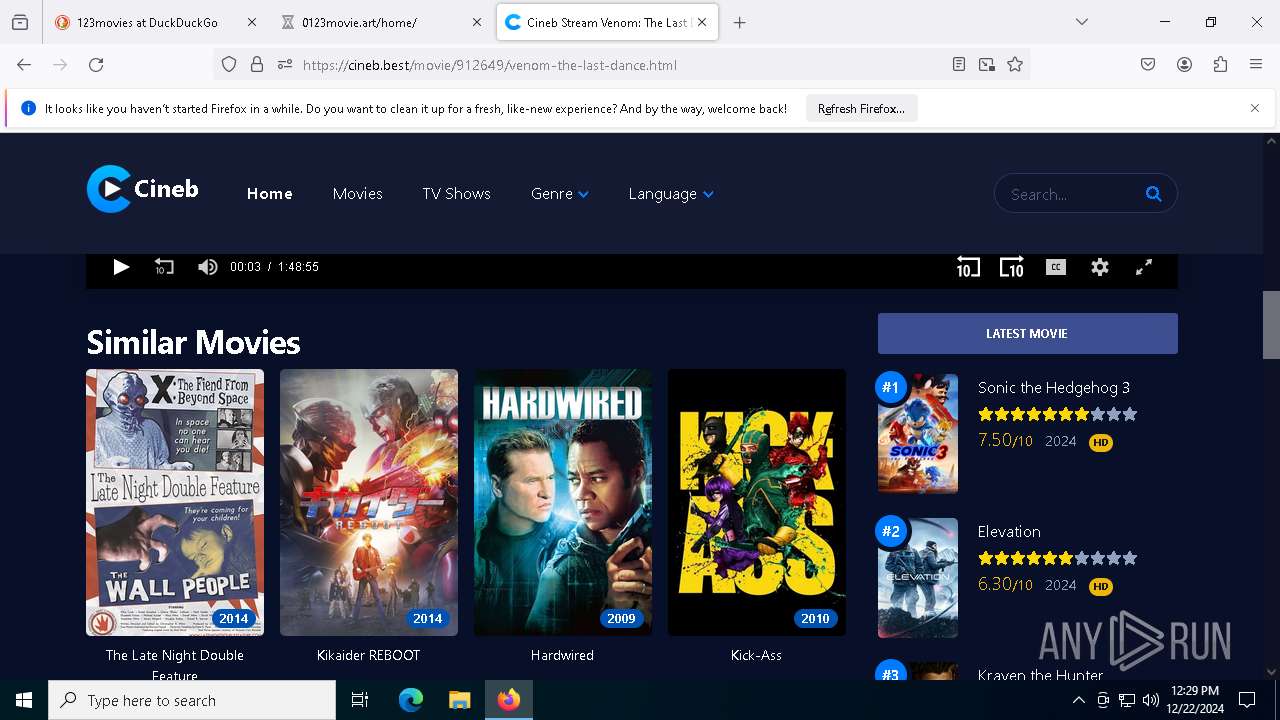The height and width of the screenshot is (720, 1280).
Task: Click the tracking protection shield icon
Action: pyautogui.click(x=229, y=65)
